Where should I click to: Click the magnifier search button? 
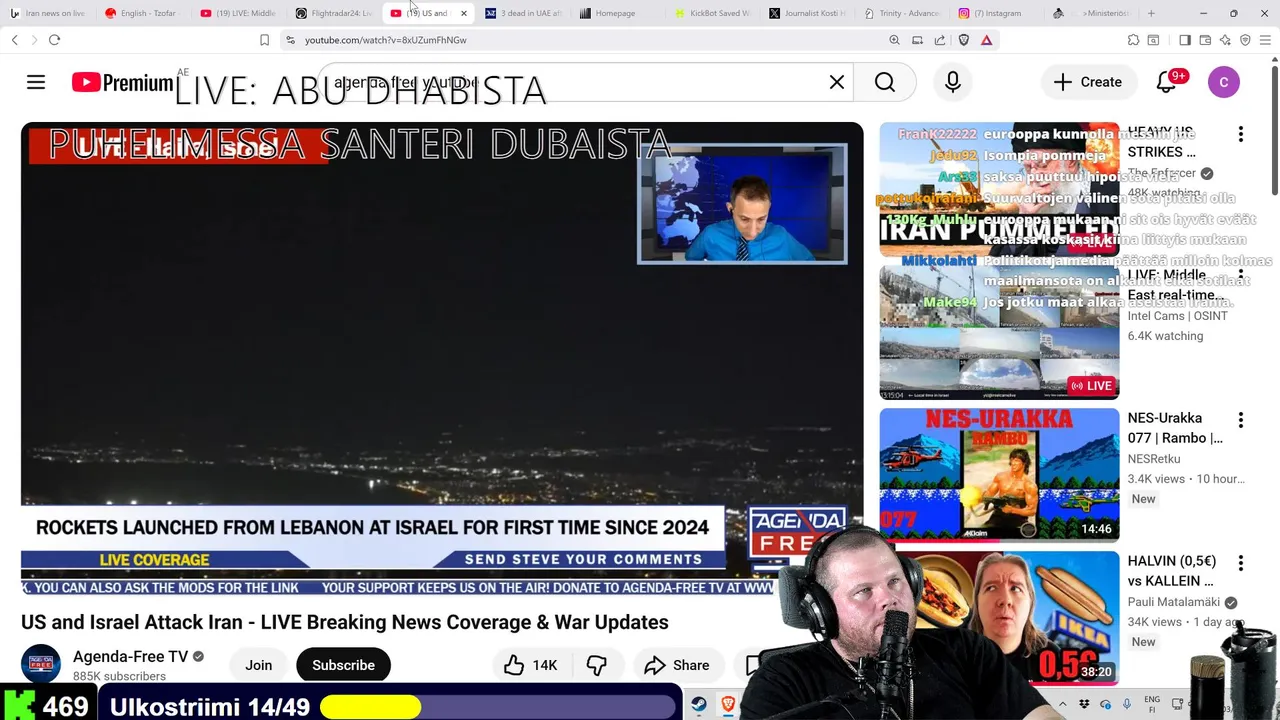click(x=885, y=82)
